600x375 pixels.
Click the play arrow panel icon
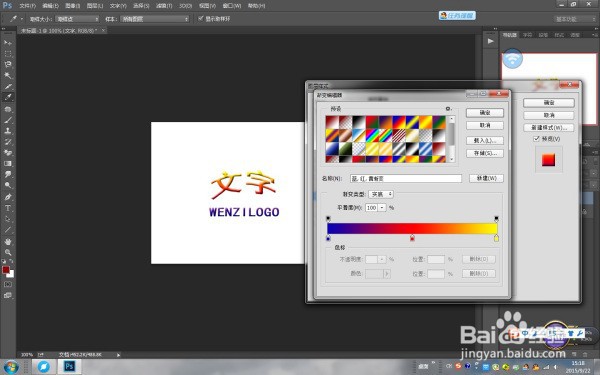tap(491, 41)
